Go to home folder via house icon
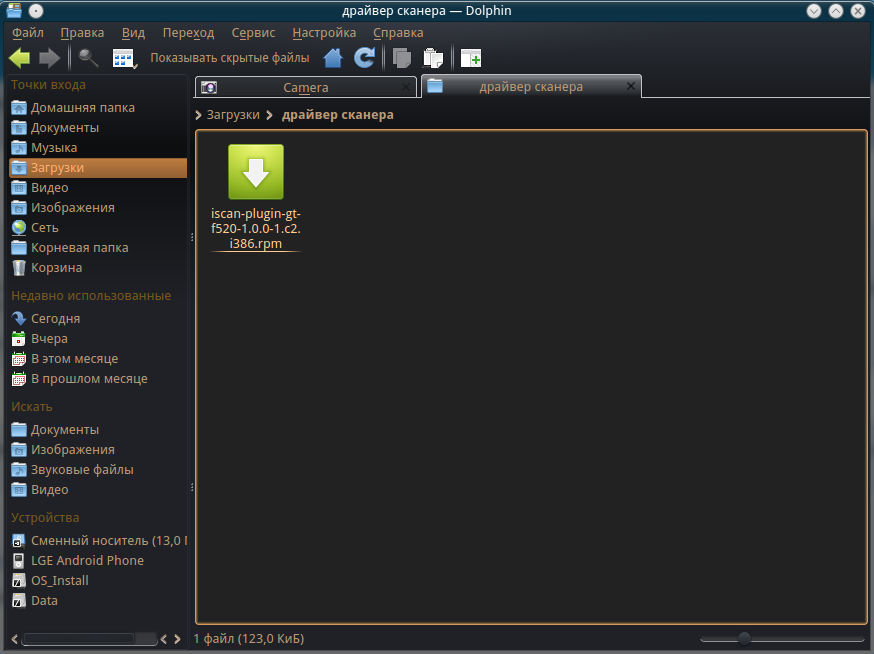The image size is (874, 654). [x=333, y=58]
